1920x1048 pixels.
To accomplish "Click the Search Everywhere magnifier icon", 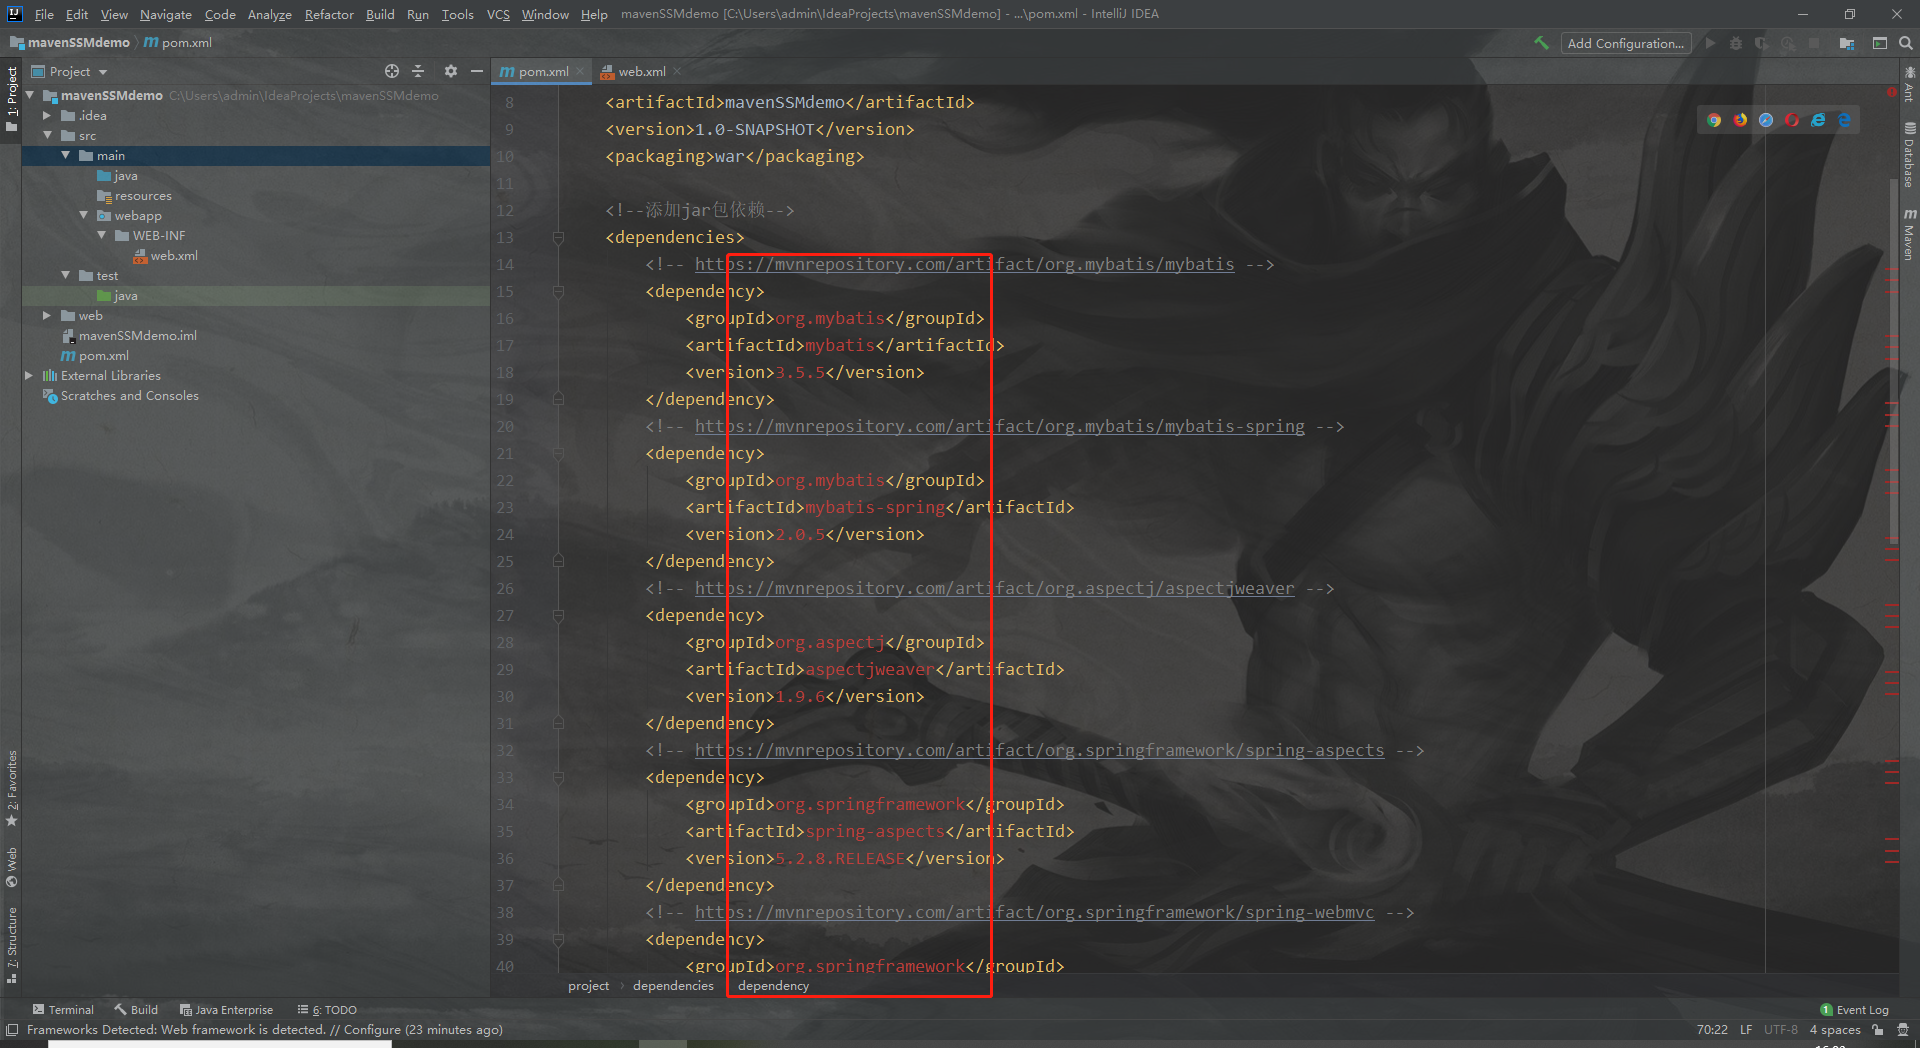I will 1906,43.
